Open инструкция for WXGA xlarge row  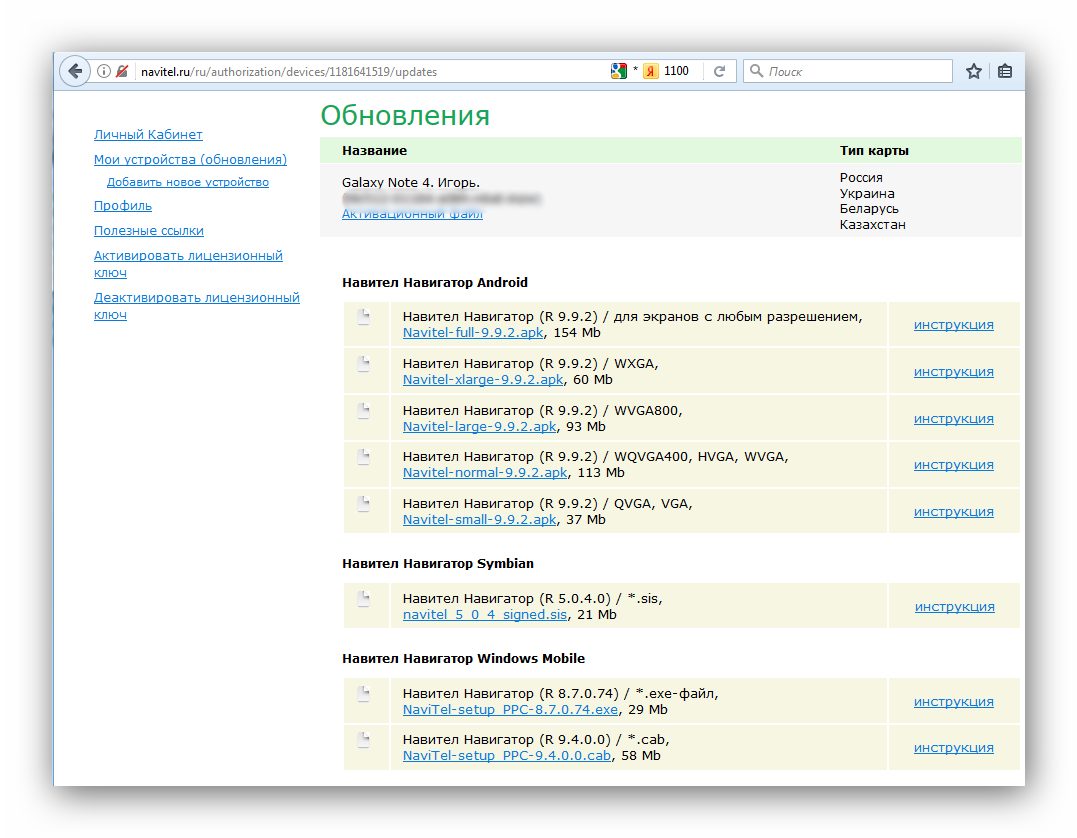[953, 372]
